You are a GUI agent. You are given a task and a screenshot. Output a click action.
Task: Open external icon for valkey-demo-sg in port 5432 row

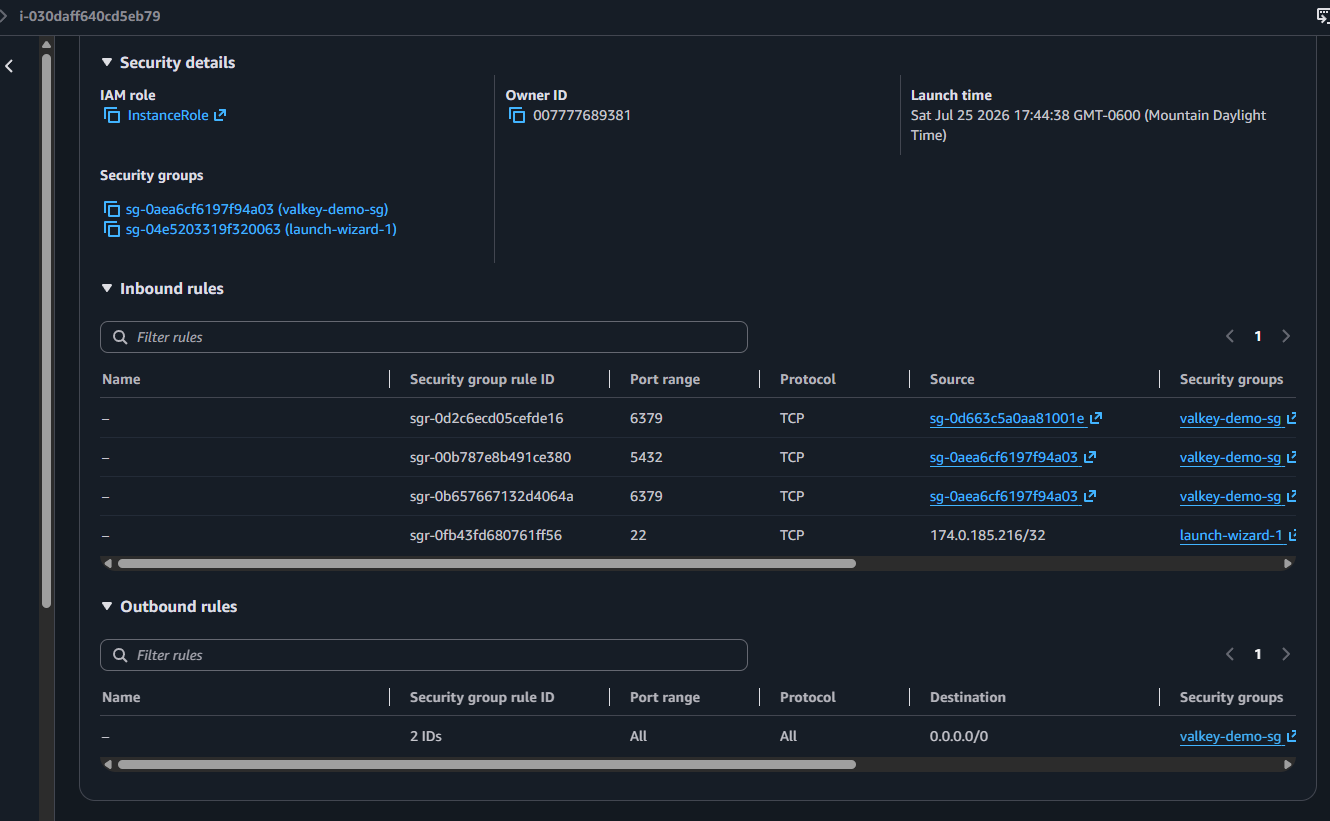(x=1291, y=457)
